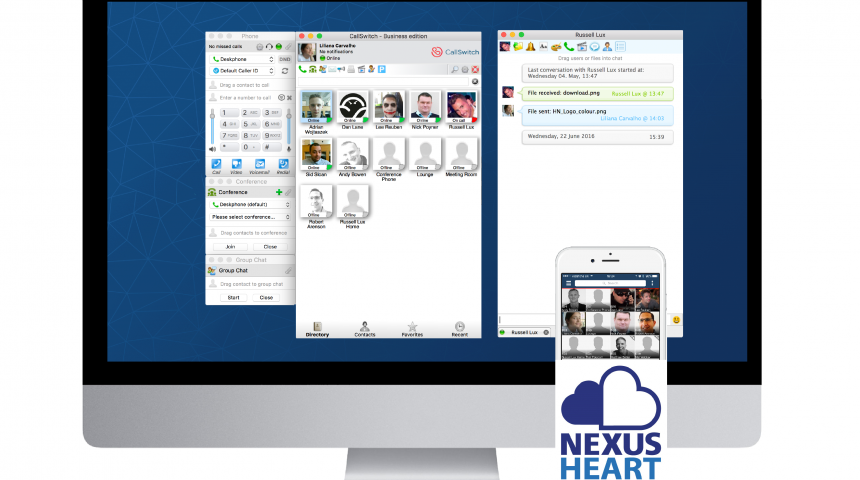Viewport: 860px width, 480px height.
Task: Click the Video icon under the dialpad
Action: [x=236, y=164]
